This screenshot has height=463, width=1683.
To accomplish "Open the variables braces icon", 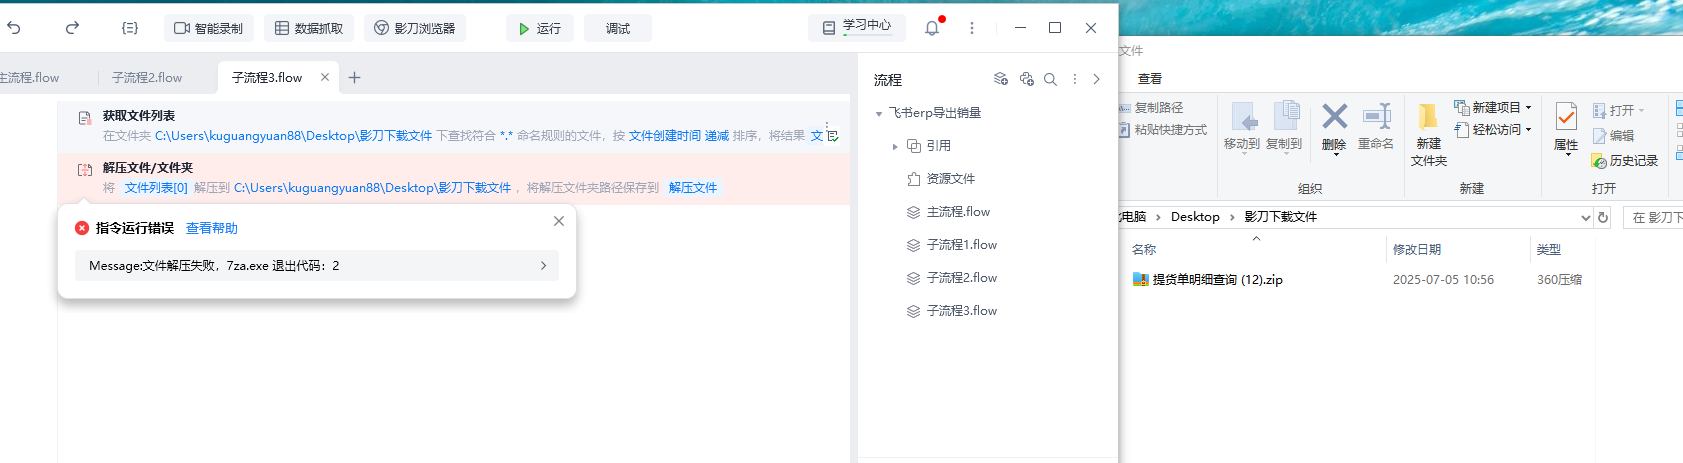I will (130, 28).
